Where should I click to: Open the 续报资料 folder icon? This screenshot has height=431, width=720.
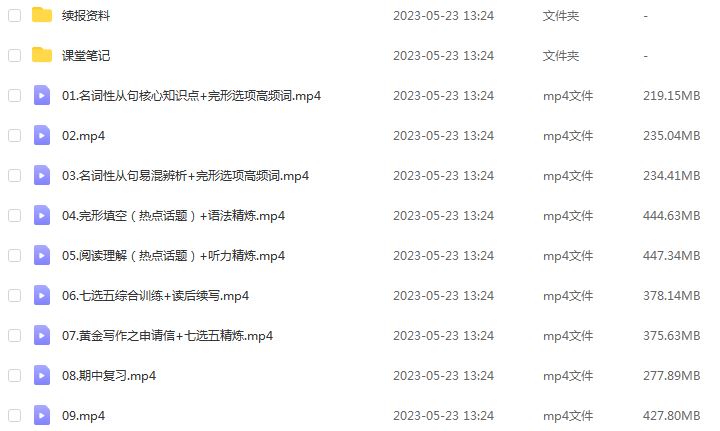pyautogui.click(x=42, y=15)
